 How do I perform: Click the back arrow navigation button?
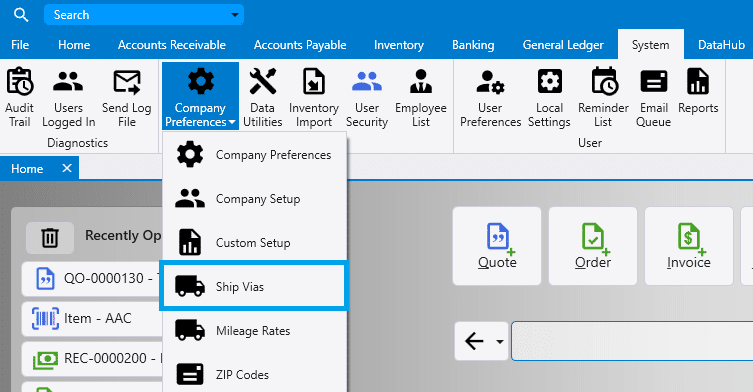coord(474,342)
